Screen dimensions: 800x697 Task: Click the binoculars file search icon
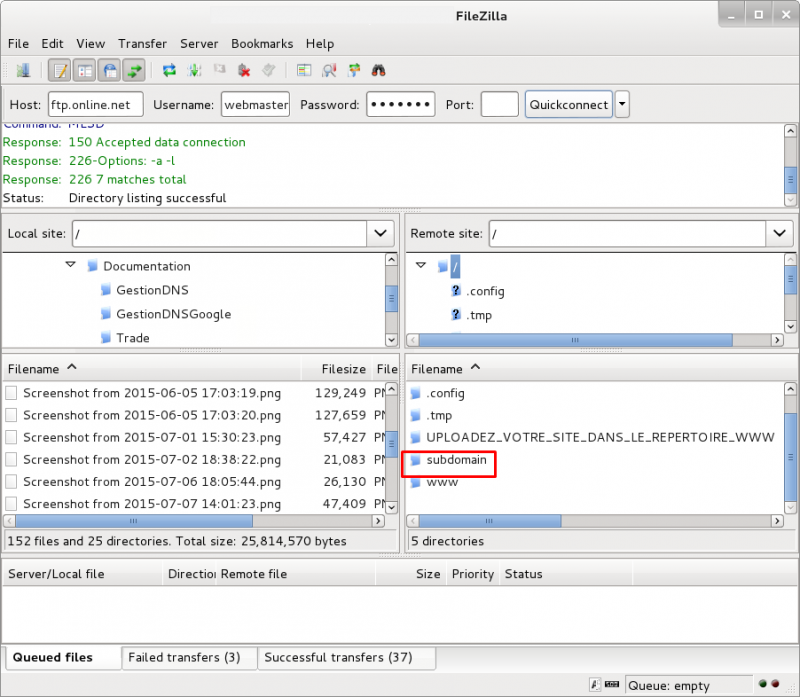pos(379,70)
